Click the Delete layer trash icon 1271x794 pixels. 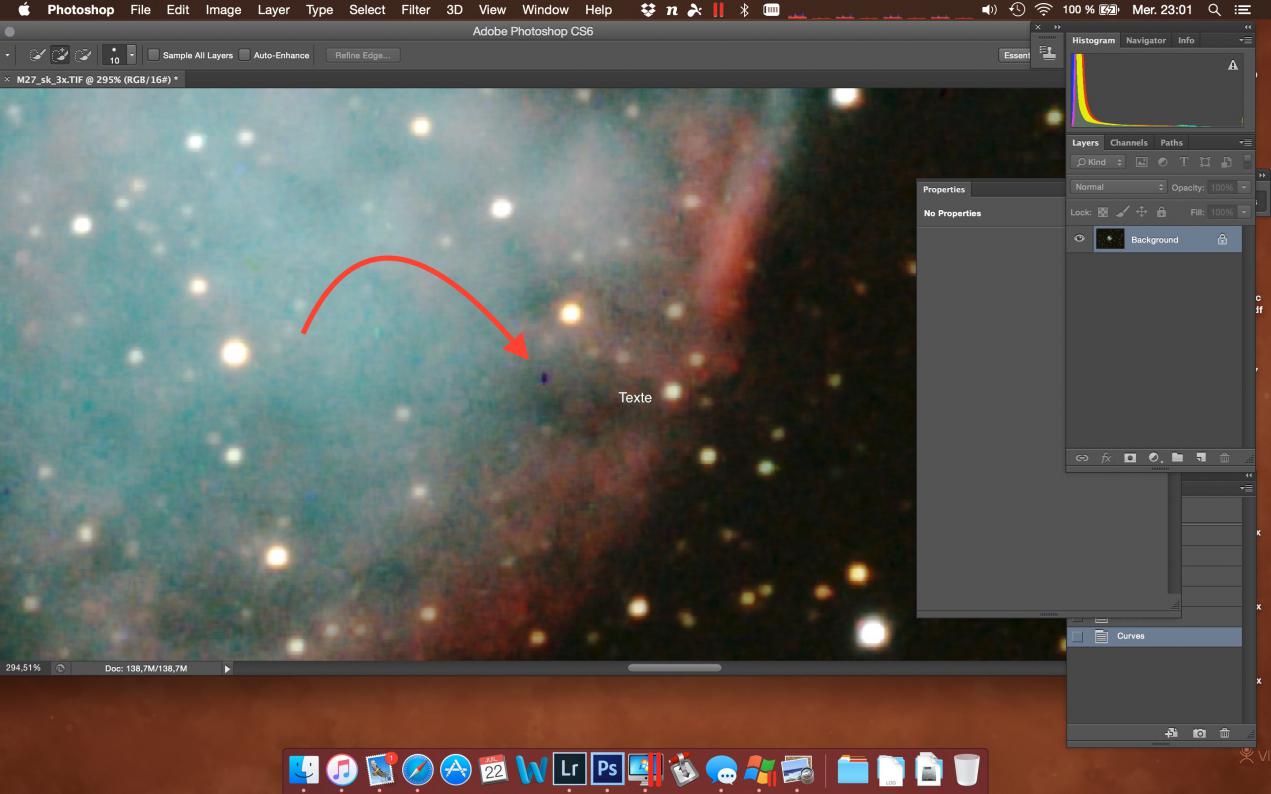[1224, 458]
